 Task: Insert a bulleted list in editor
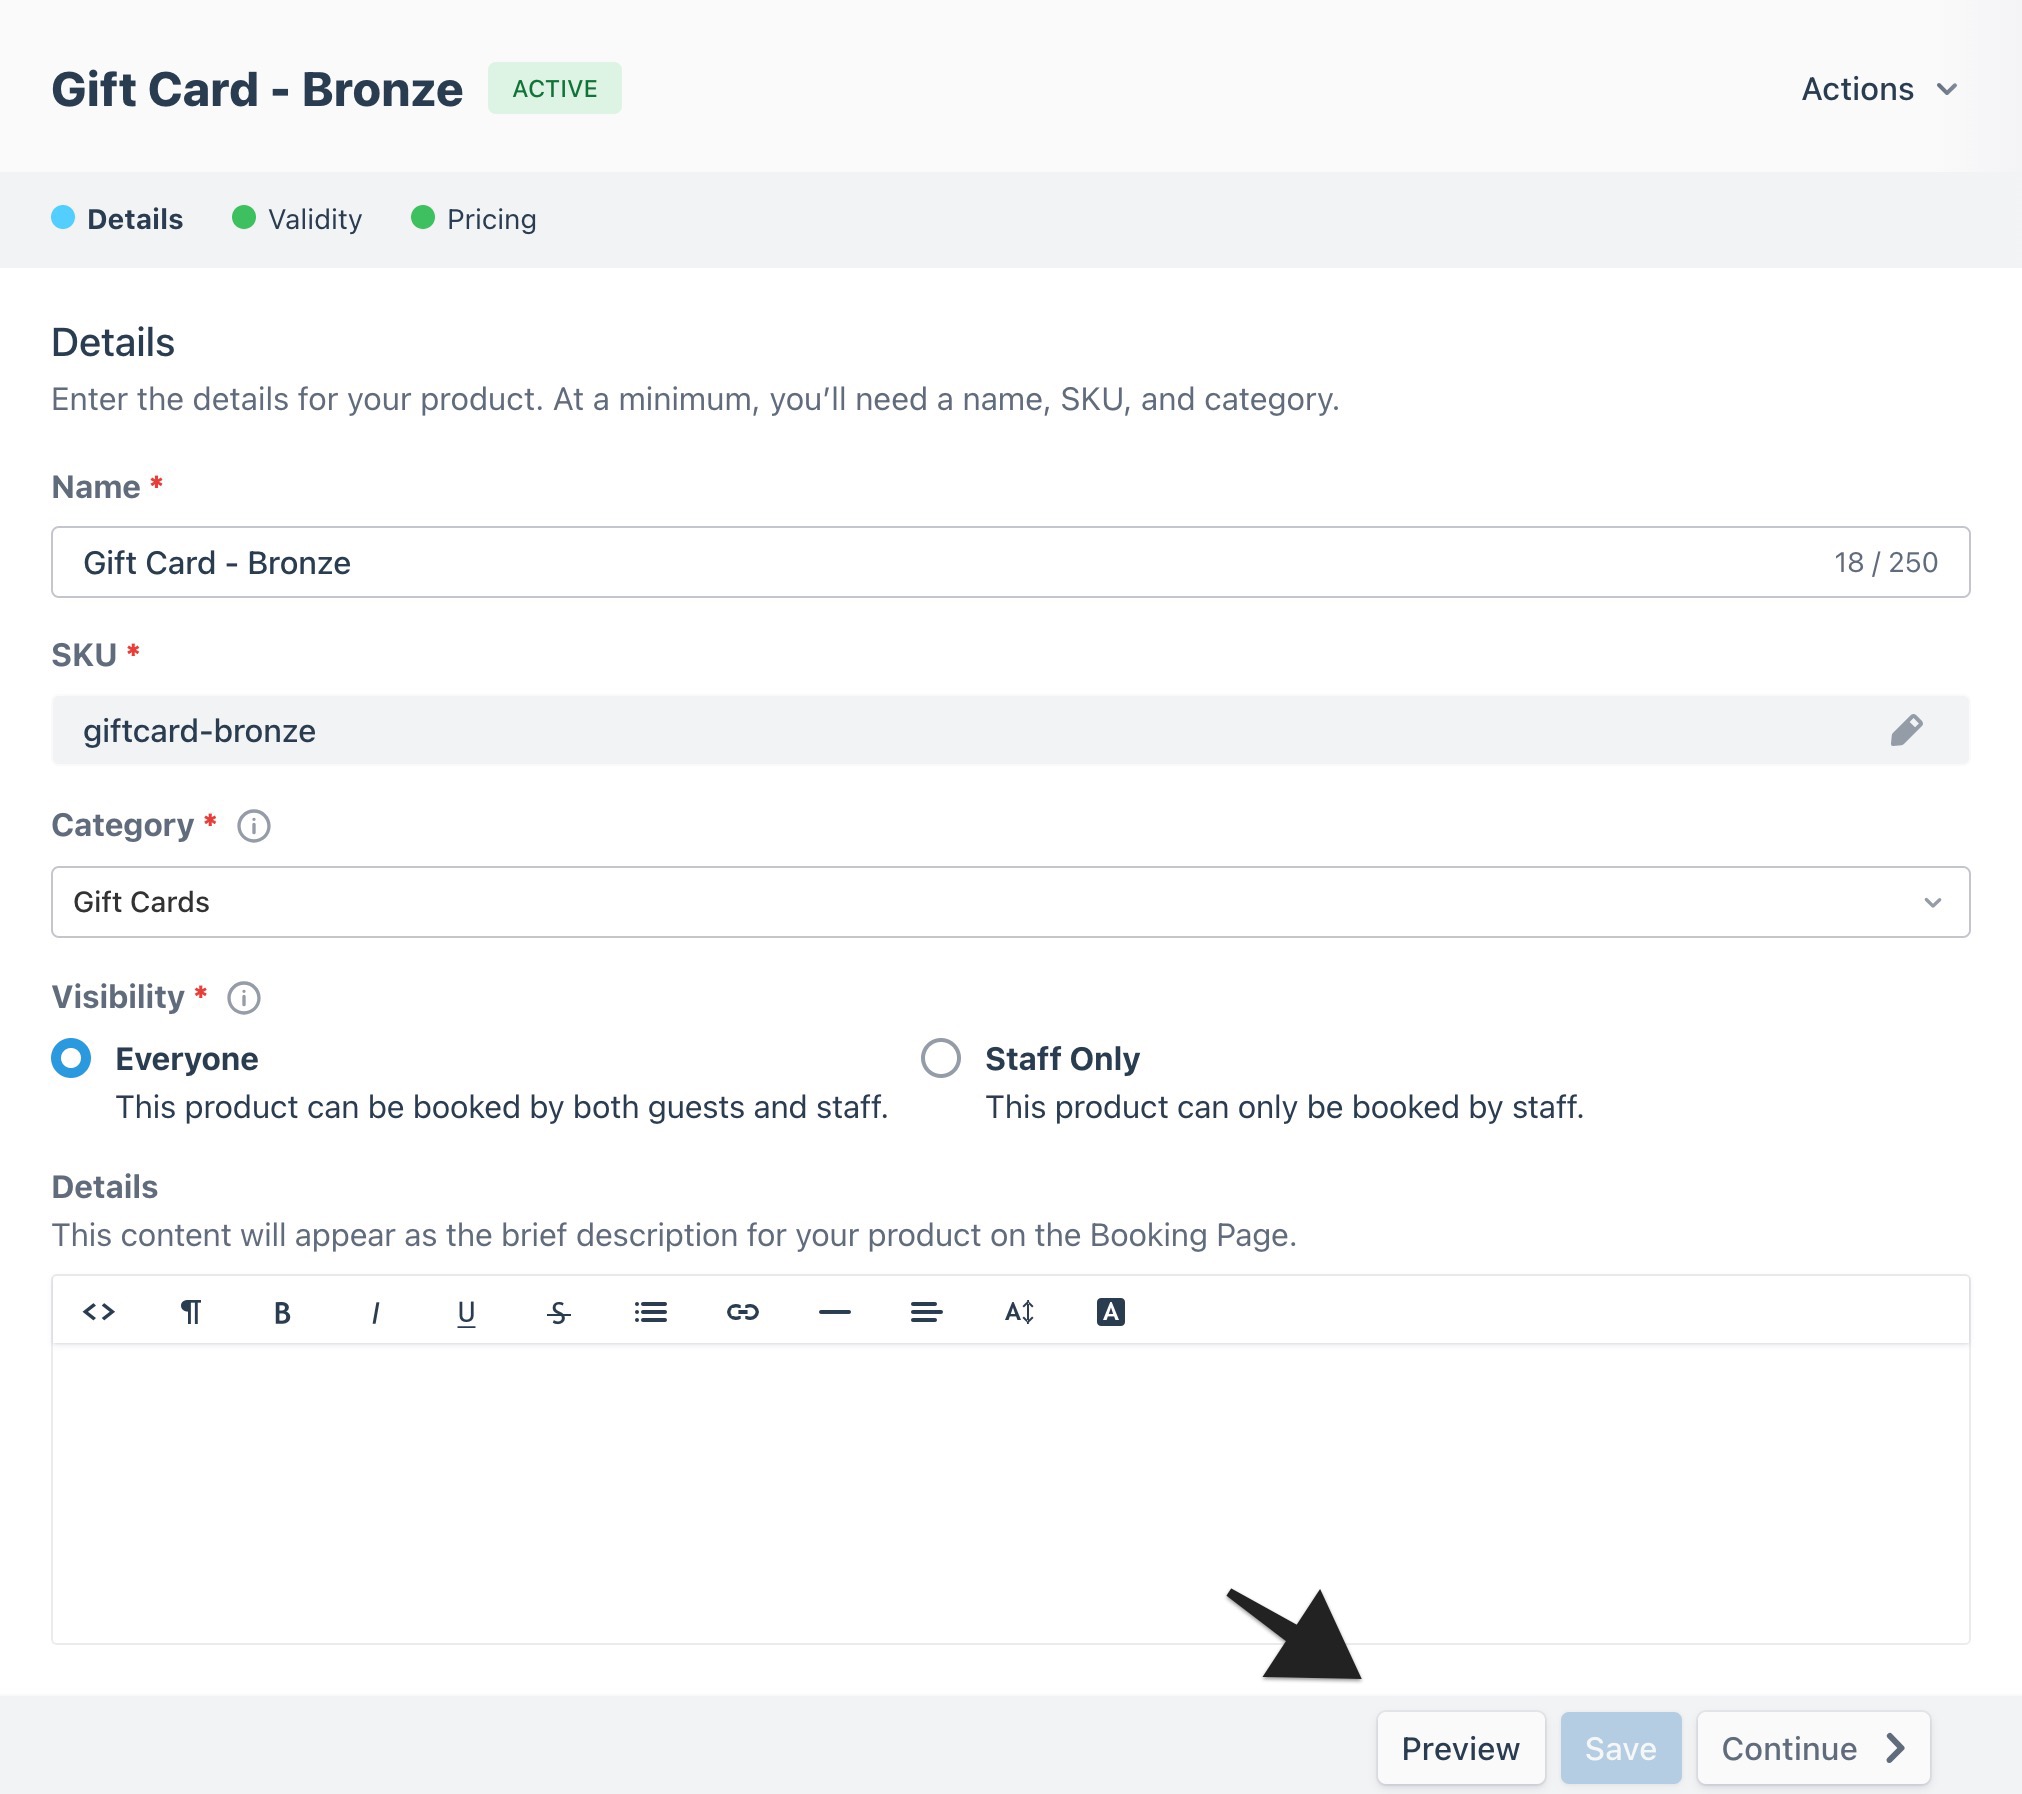651,1311
